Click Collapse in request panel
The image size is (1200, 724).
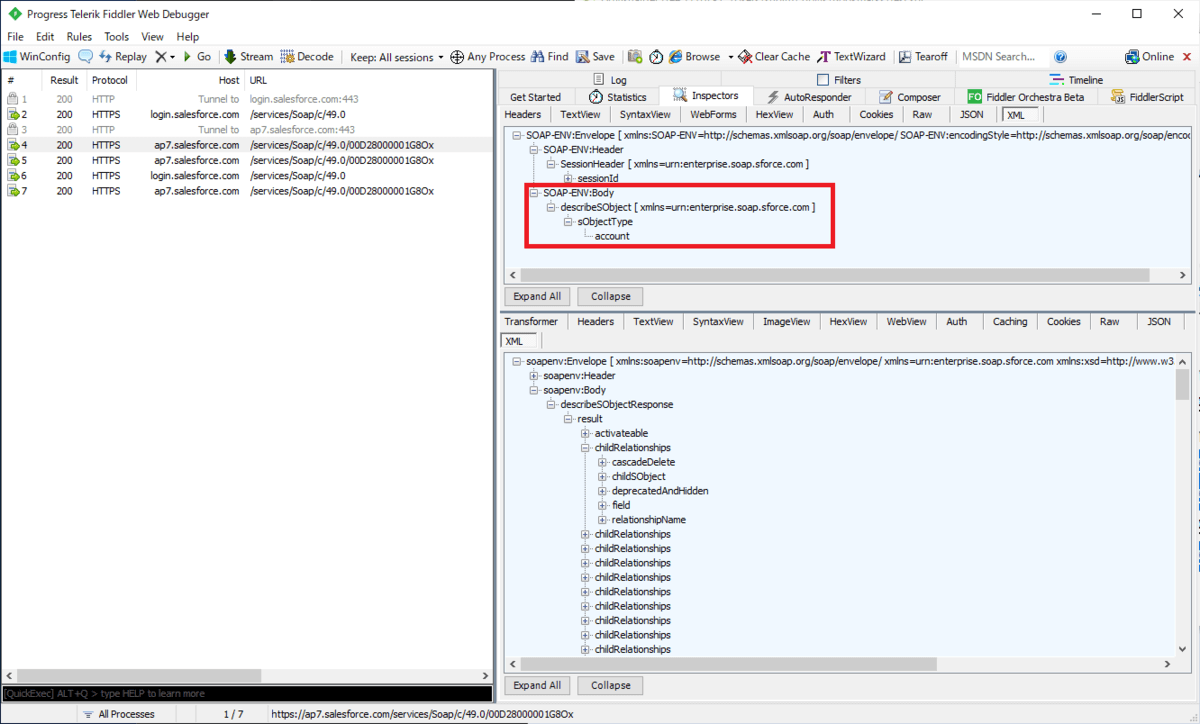(610, 296)
